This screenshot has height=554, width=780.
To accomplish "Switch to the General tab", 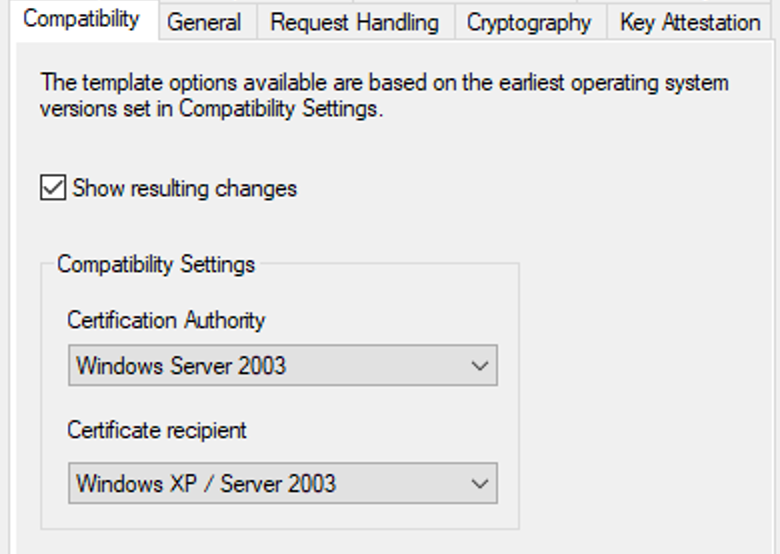I will pyautogui.click(x=205, y=22).
